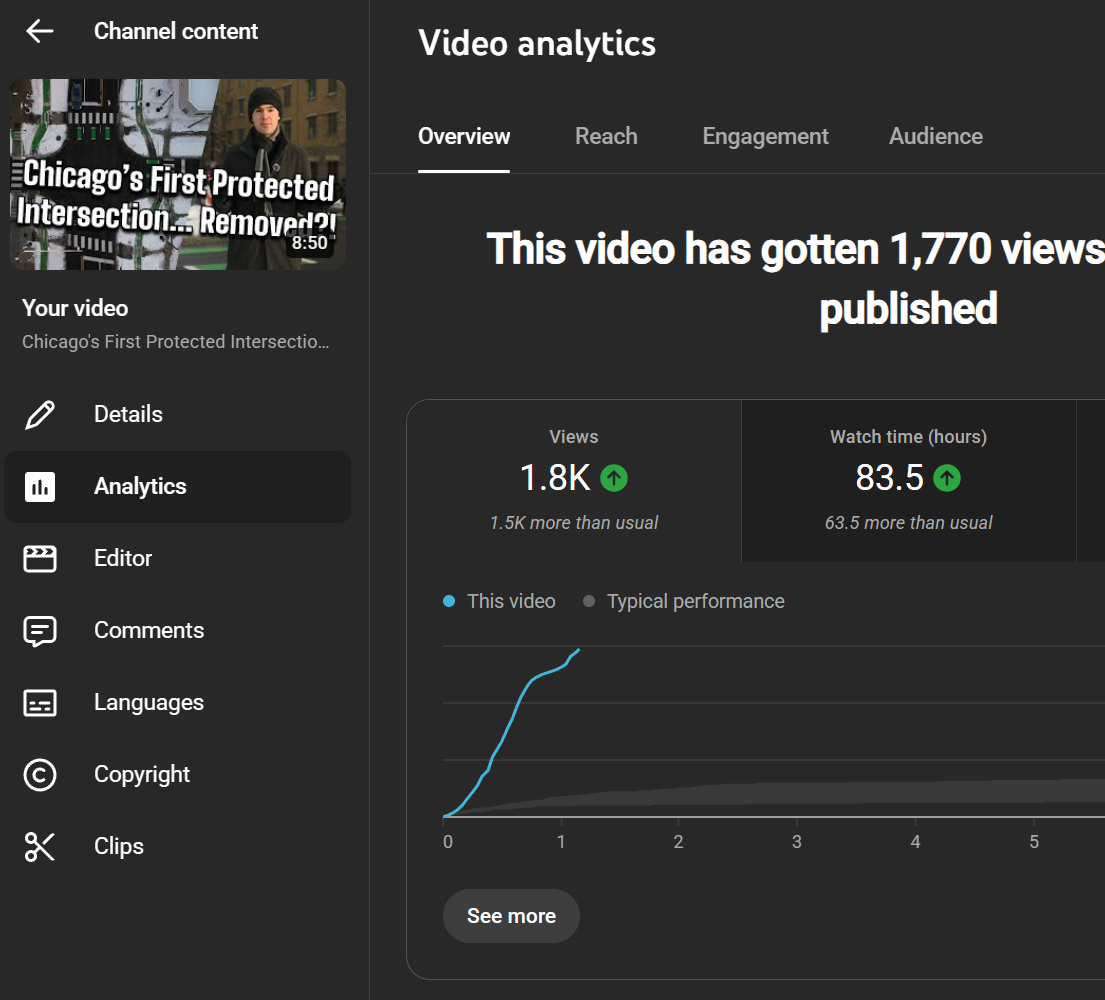Open the Engagement tab
The image size is (1105, 1000).
point(765,137)
